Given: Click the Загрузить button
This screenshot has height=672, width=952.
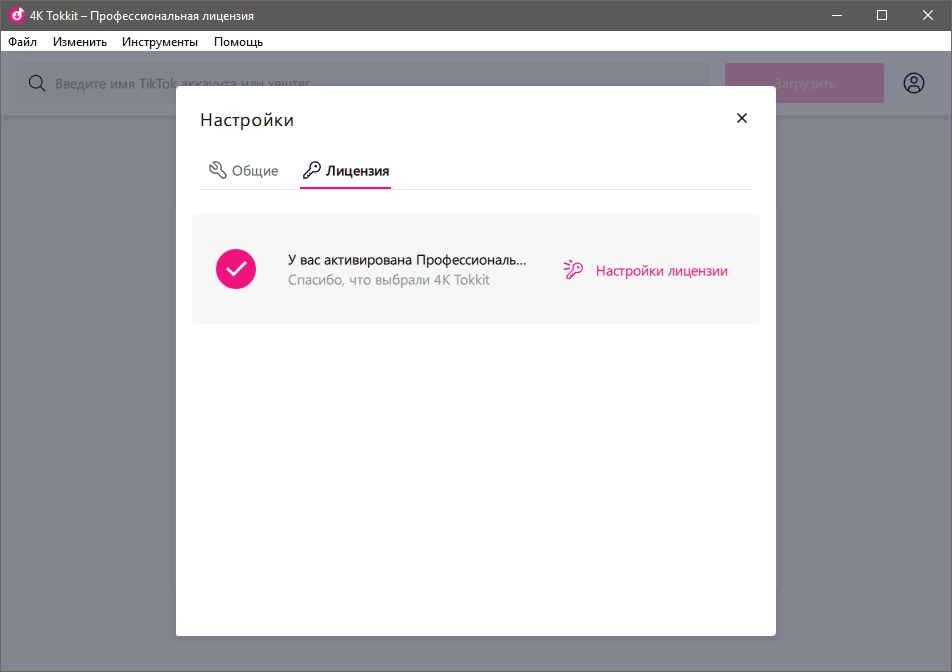Looking at the screenshot, I should [x=804, y=83].
